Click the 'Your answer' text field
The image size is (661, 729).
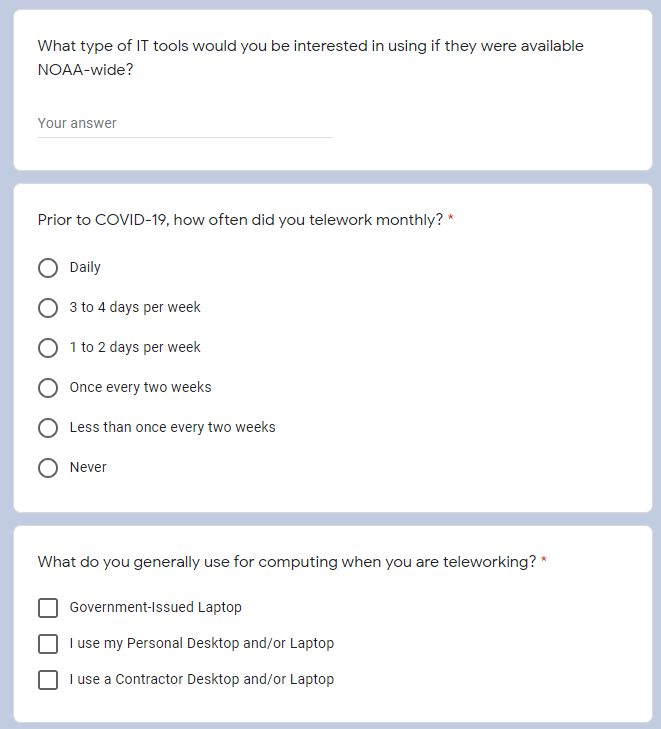tap(184, 124)
